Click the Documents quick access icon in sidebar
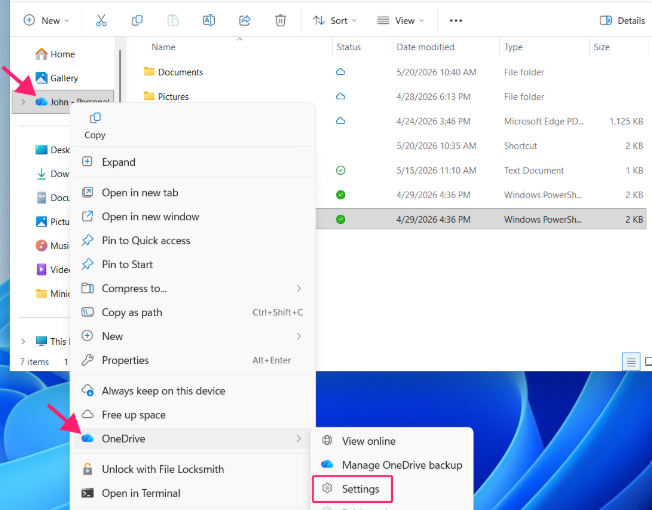The image size is (652, 510). tap(42, 197)
